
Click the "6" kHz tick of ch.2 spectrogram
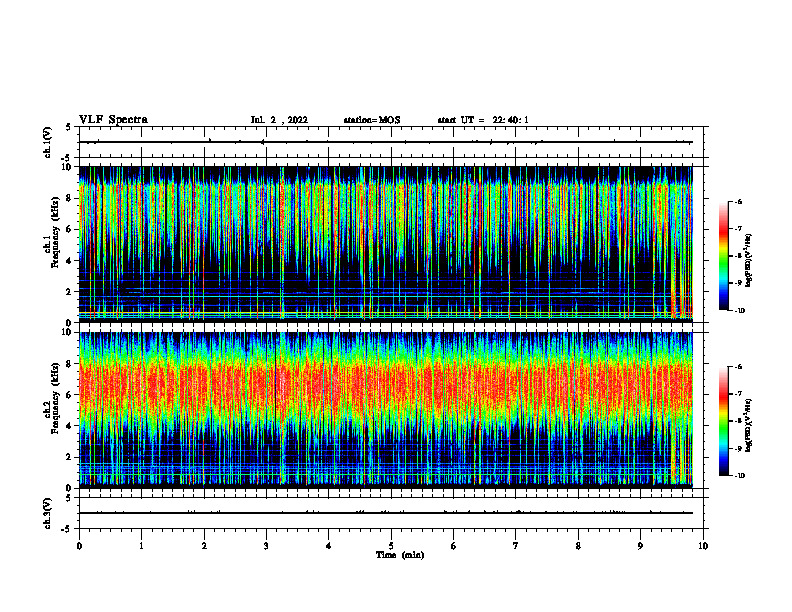pyautogui.click(x=70, y=395)
